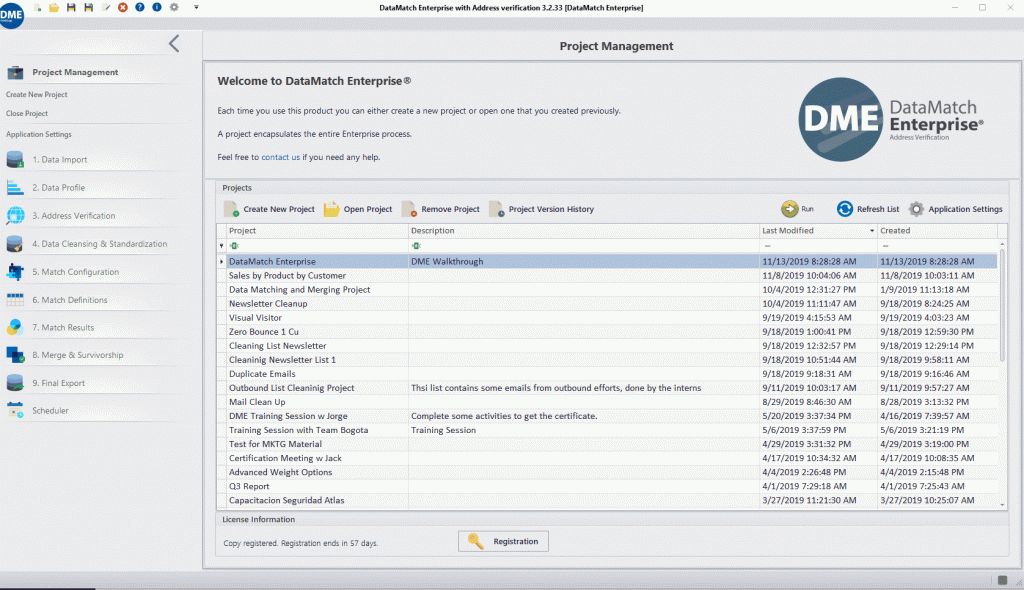Screen dimensions: 1024x590
Task: Open the Project column filter operator
Action: coord(234,246)
